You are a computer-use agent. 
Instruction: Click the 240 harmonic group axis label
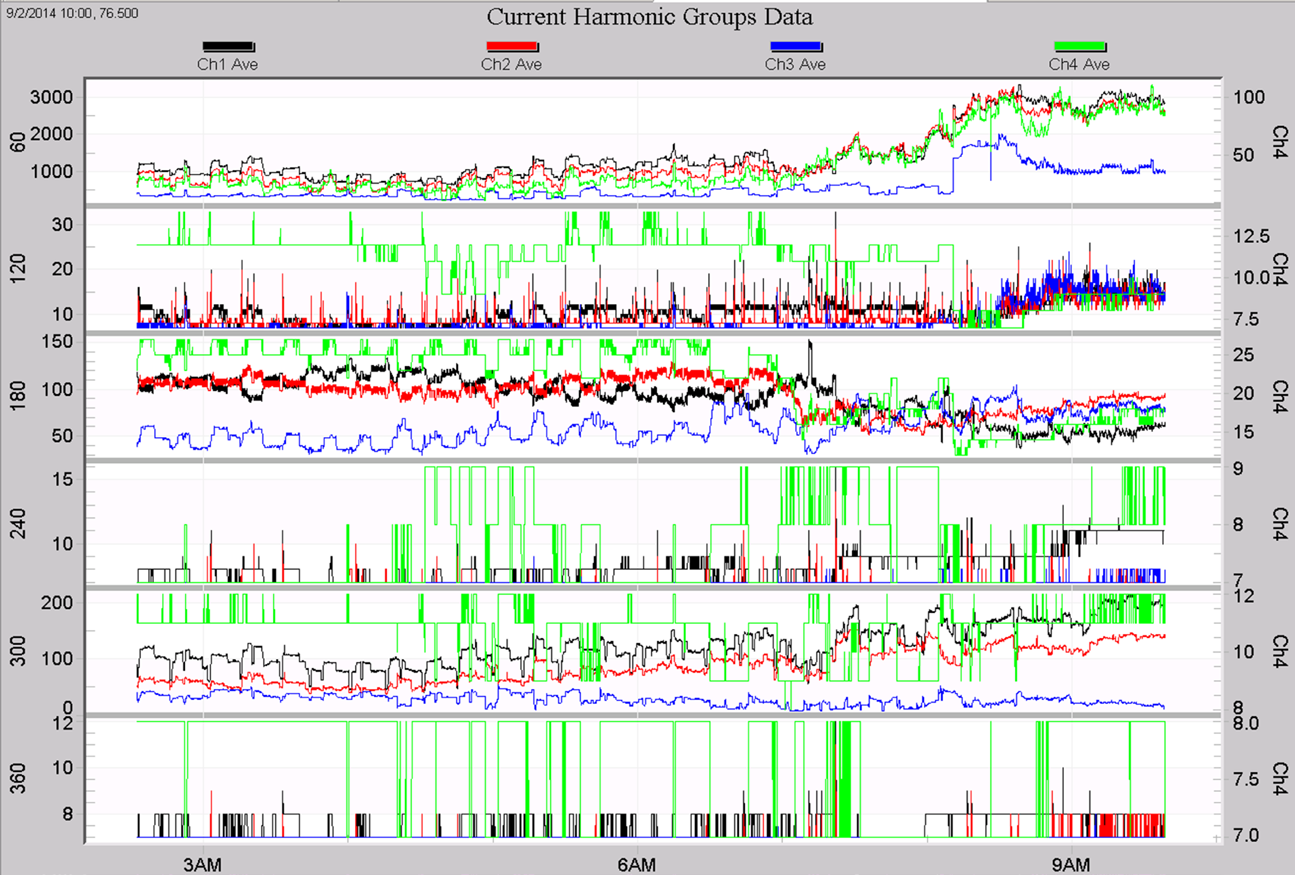[x=17, y=523]
